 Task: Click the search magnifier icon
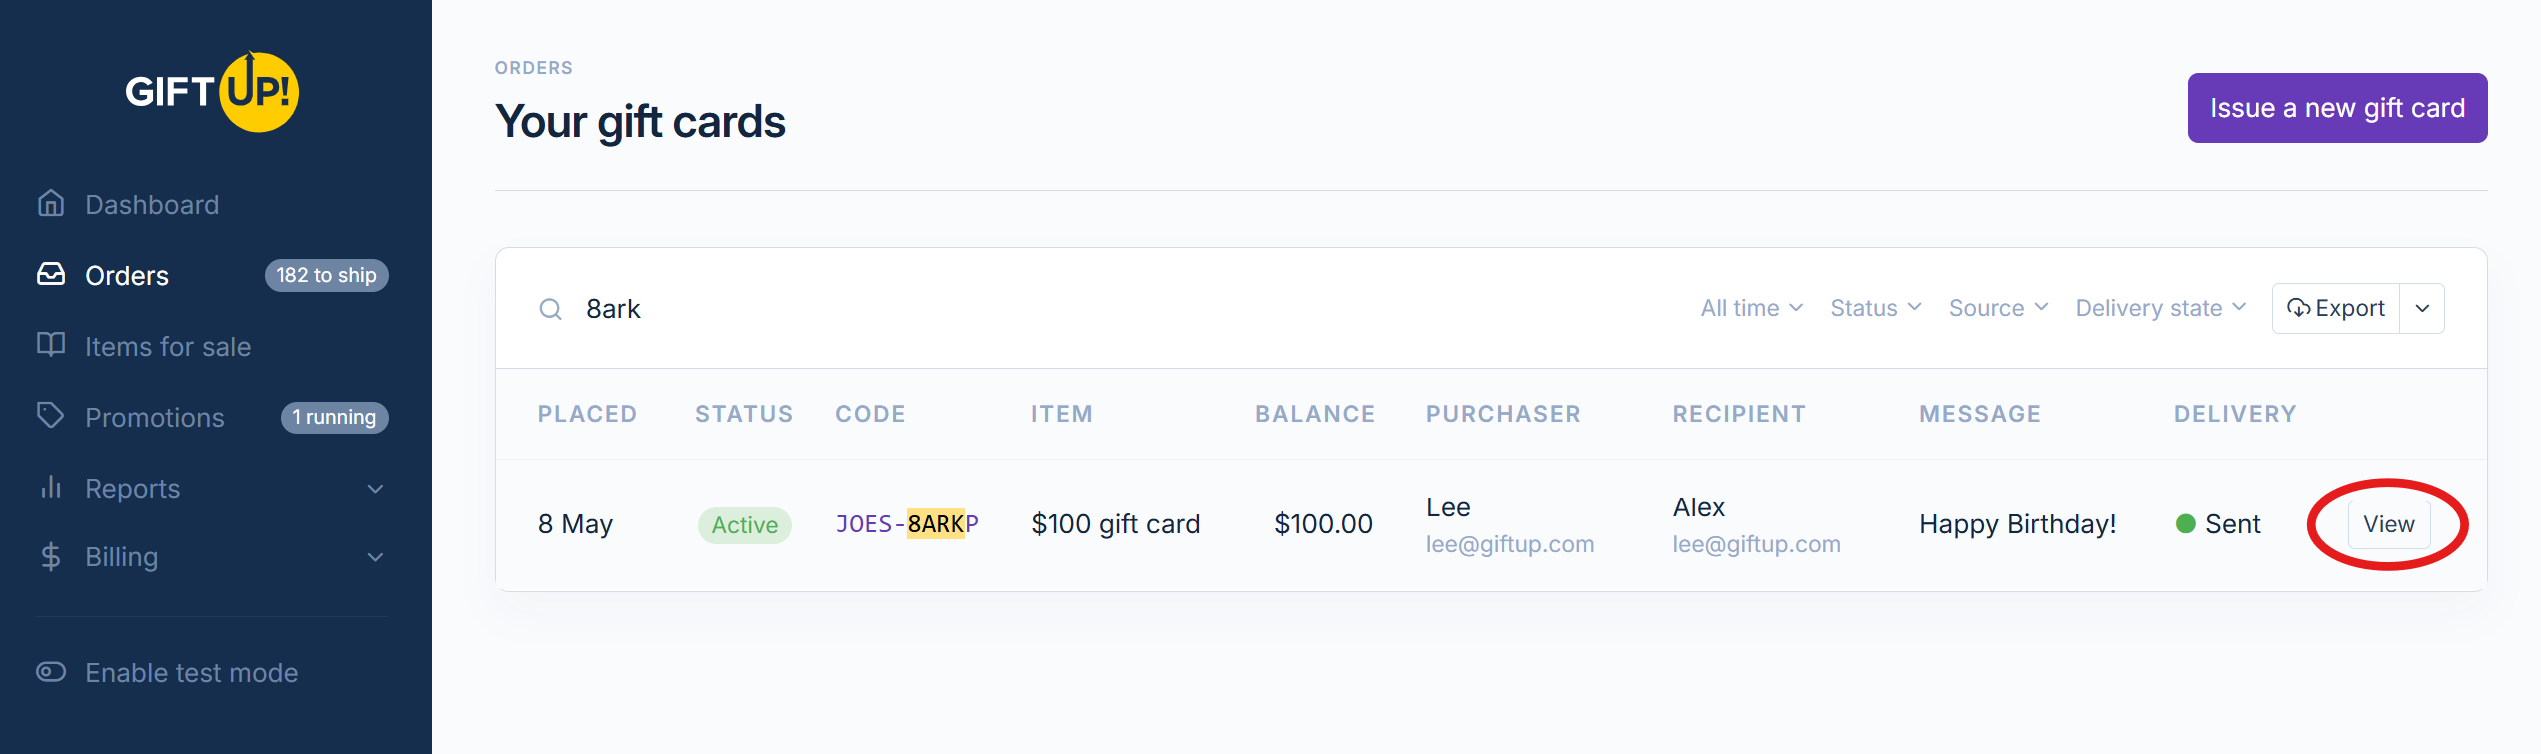pos(550,309)
